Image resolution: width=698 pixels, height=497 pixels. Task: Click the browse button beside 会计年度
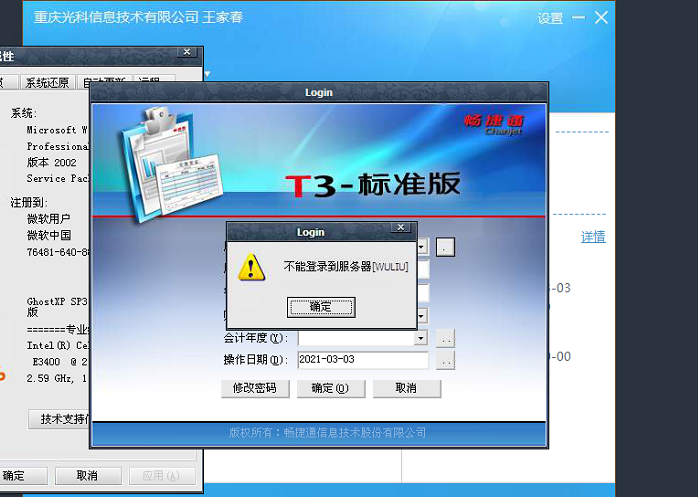point(446,338)
